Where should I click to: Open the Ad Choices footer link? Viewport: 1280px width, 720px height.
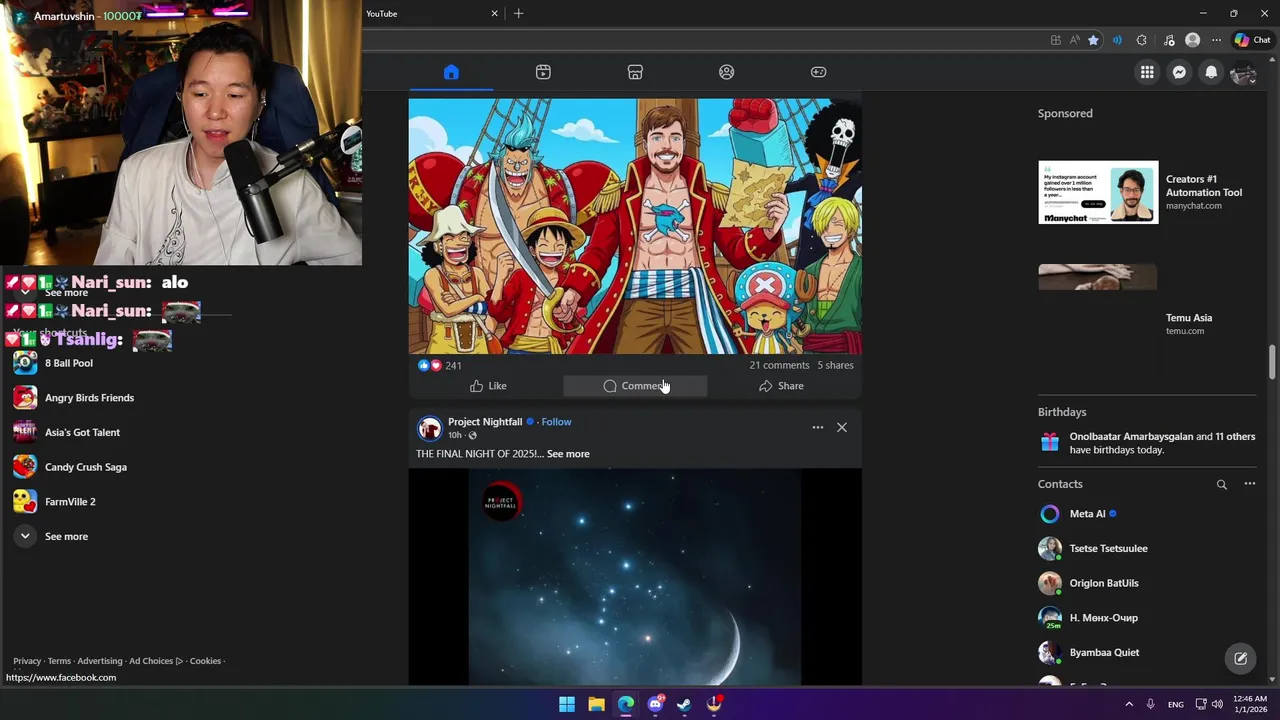[x=156, y=661]
